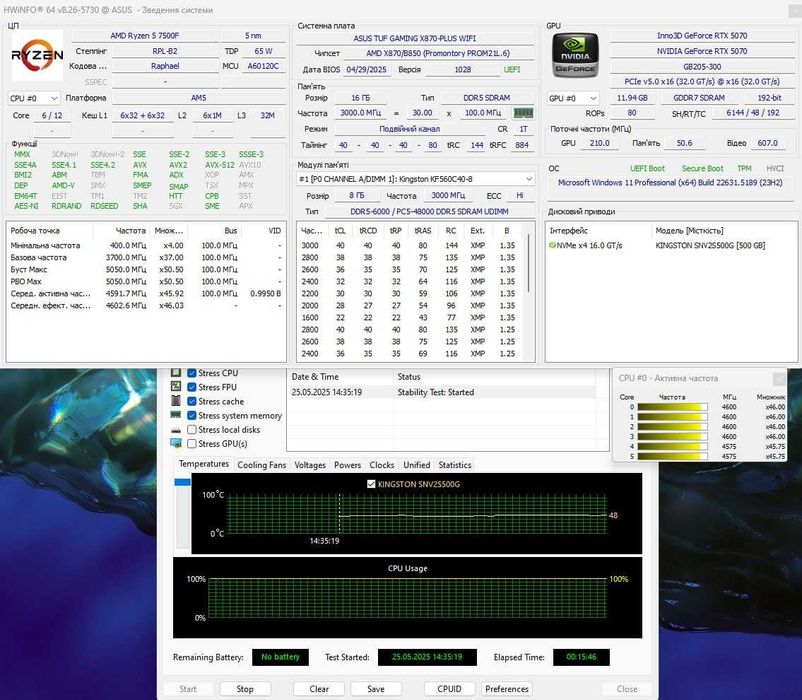
Task: Click the green NVMe drive status icon
Action: pos(552,245)
